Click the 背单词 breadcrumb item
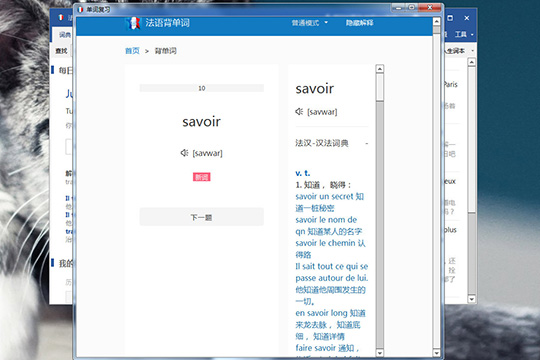The width and height of the screenshot is (540, 360). pos(166,51)
